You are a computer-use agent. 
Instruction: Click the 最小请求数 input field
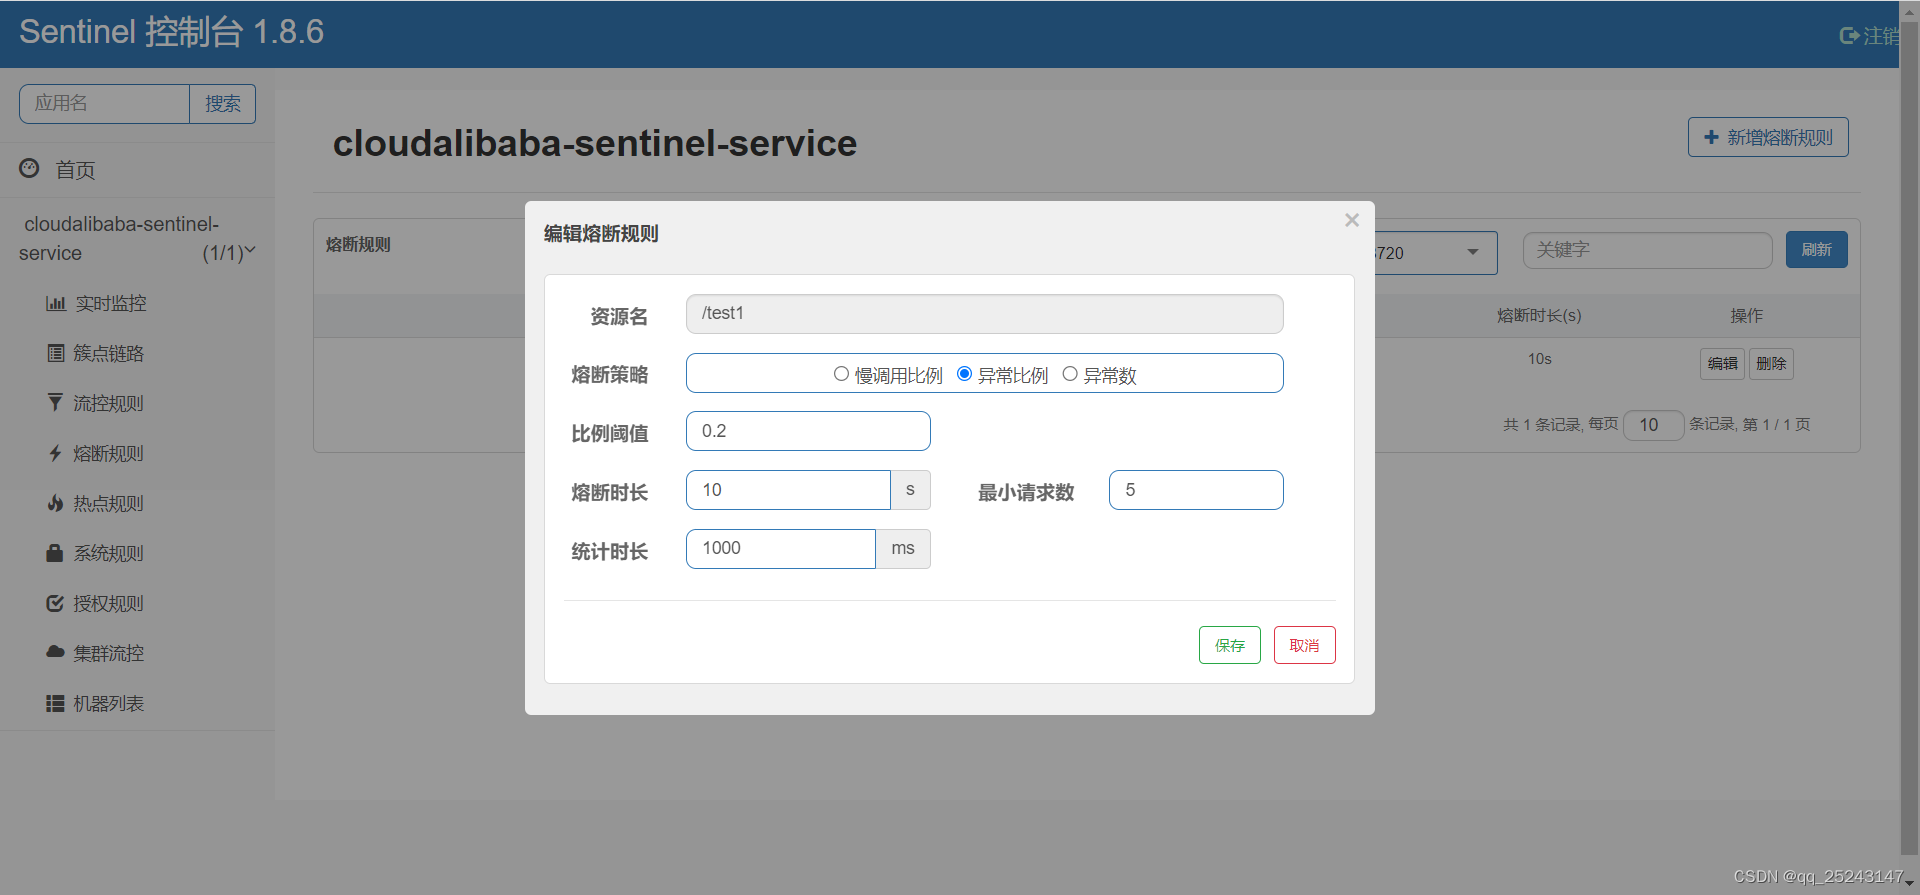1196,490
